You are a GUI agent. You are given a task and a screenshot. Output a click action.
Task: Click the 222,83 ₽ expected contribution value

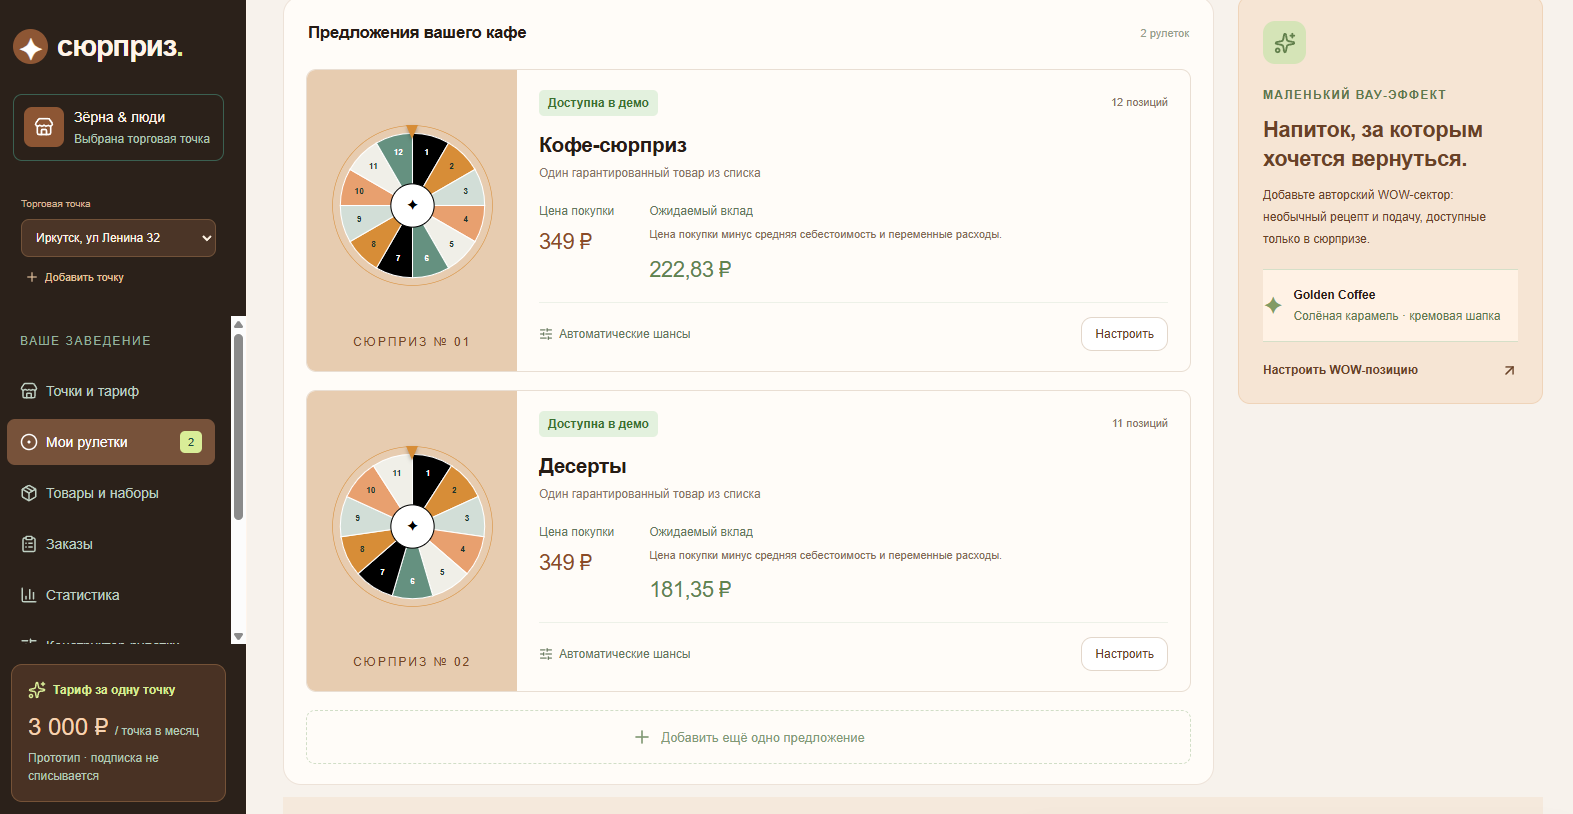click(x=691, y=269)
